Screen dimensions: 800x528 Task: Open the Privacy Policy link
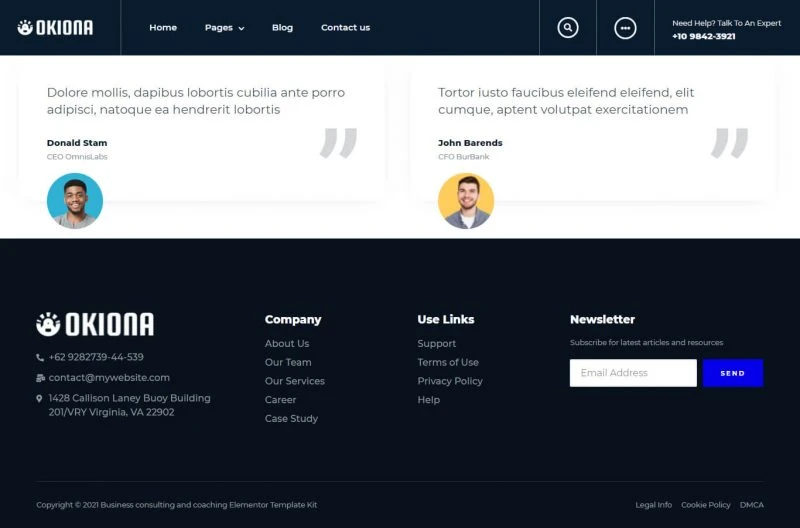tap(450, 381)
